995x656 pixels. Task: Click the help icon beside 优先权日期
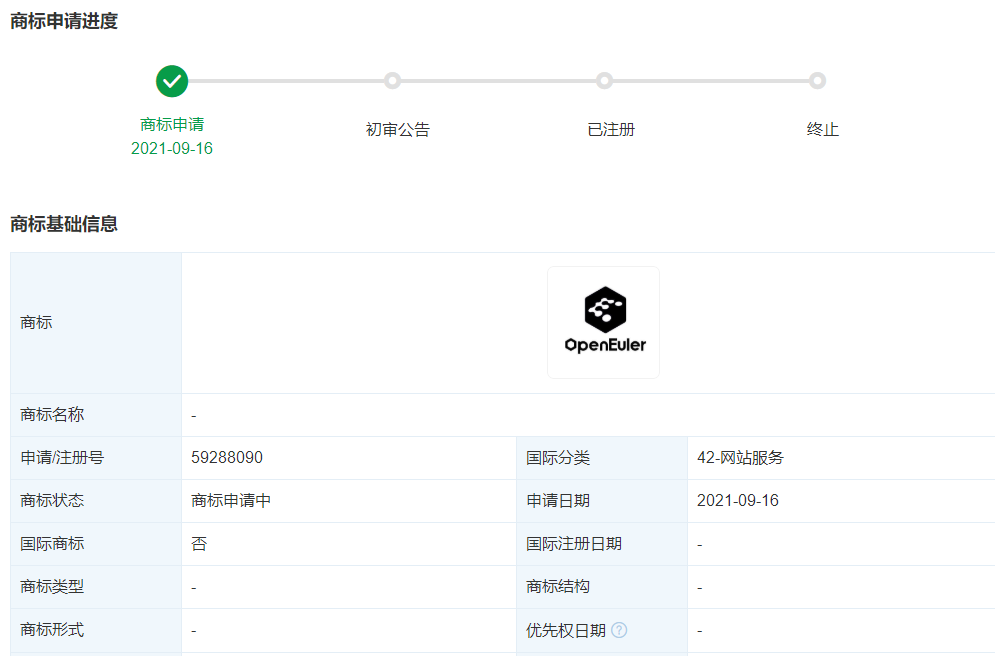pos(619,630)
